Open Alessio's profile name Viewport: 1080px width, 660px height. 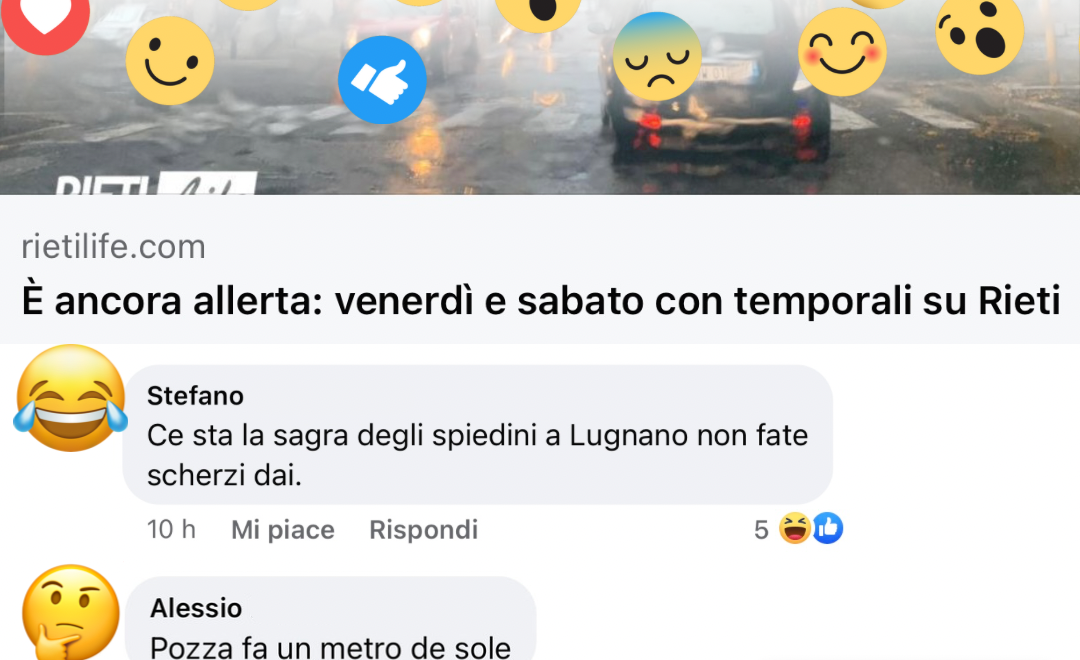coord(196,608)
